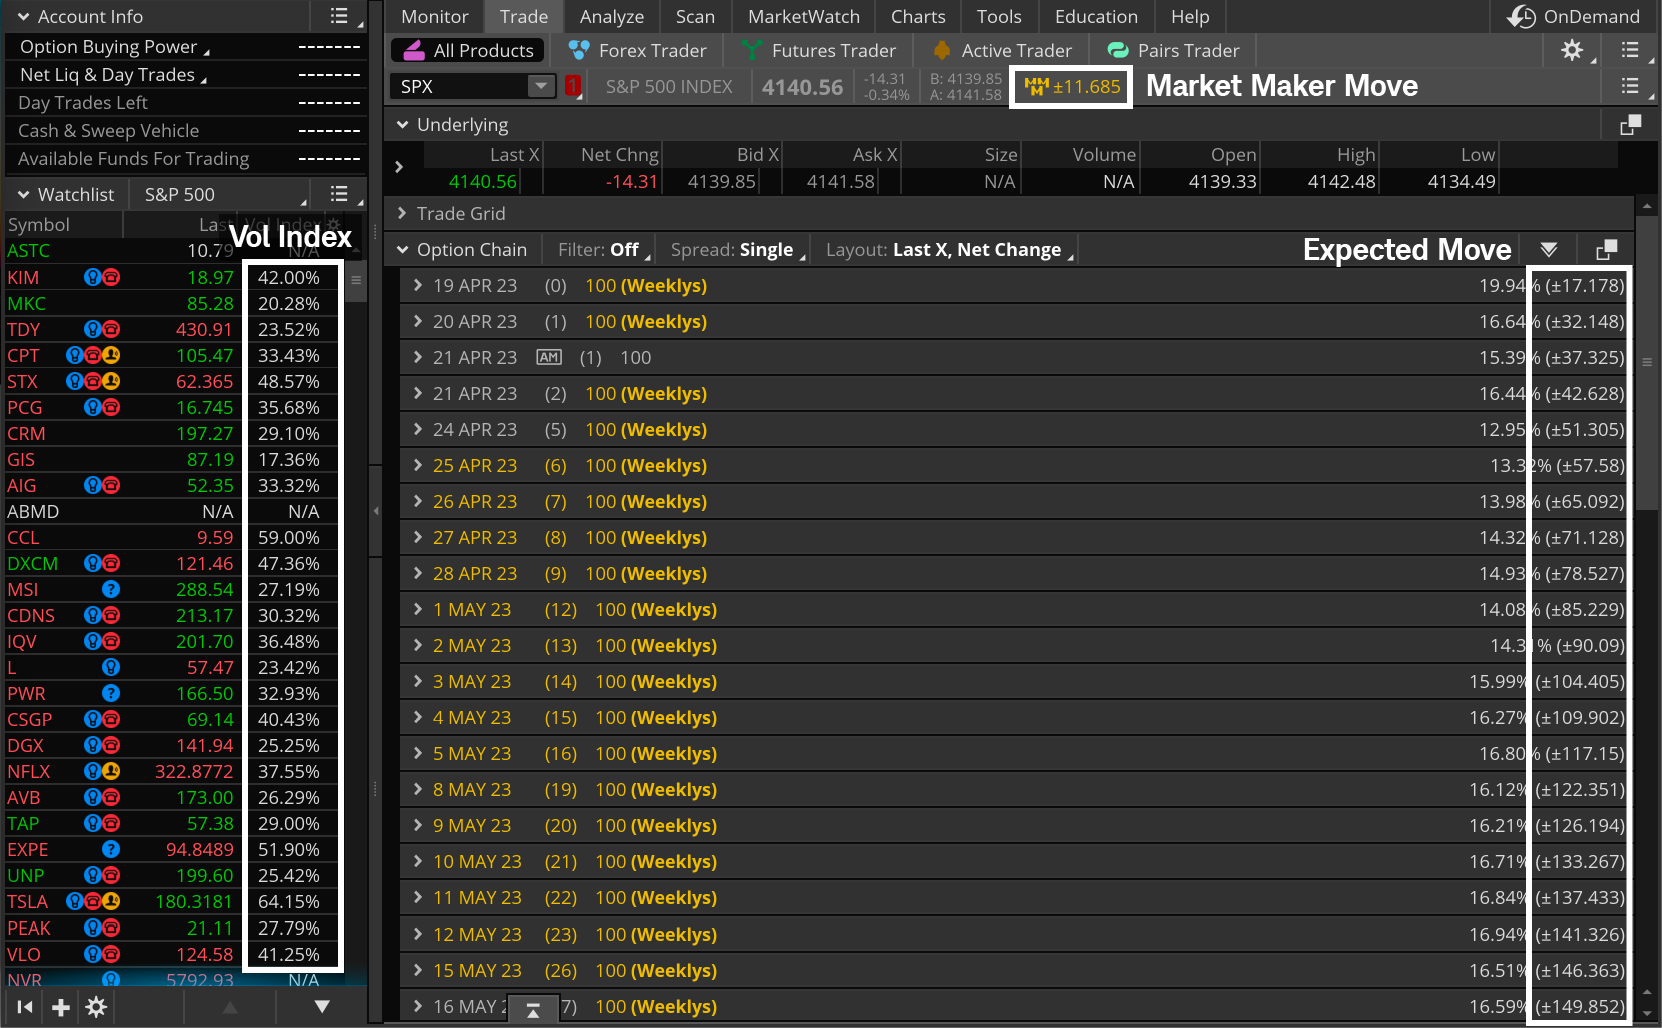This screenshot has height=1028, width=1662.
Task: Switch to the Analyze tab
Action: [612, 17]
